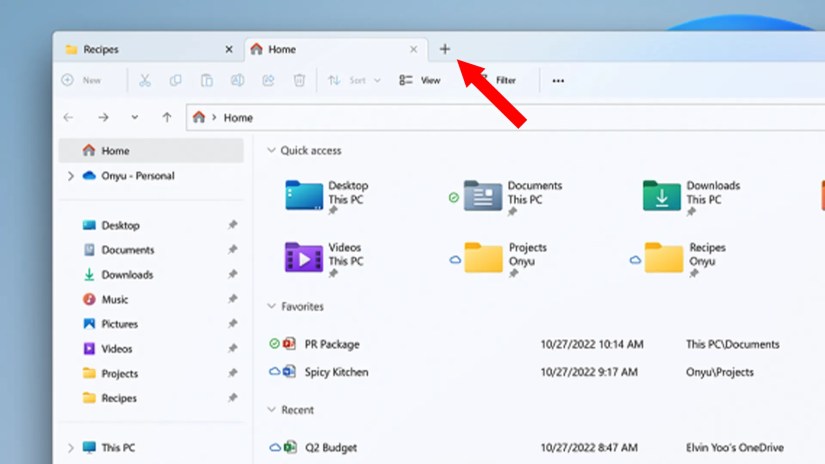Open recent locations dropdown chevron
The image size is (825, 464).
tap(135, 117)
